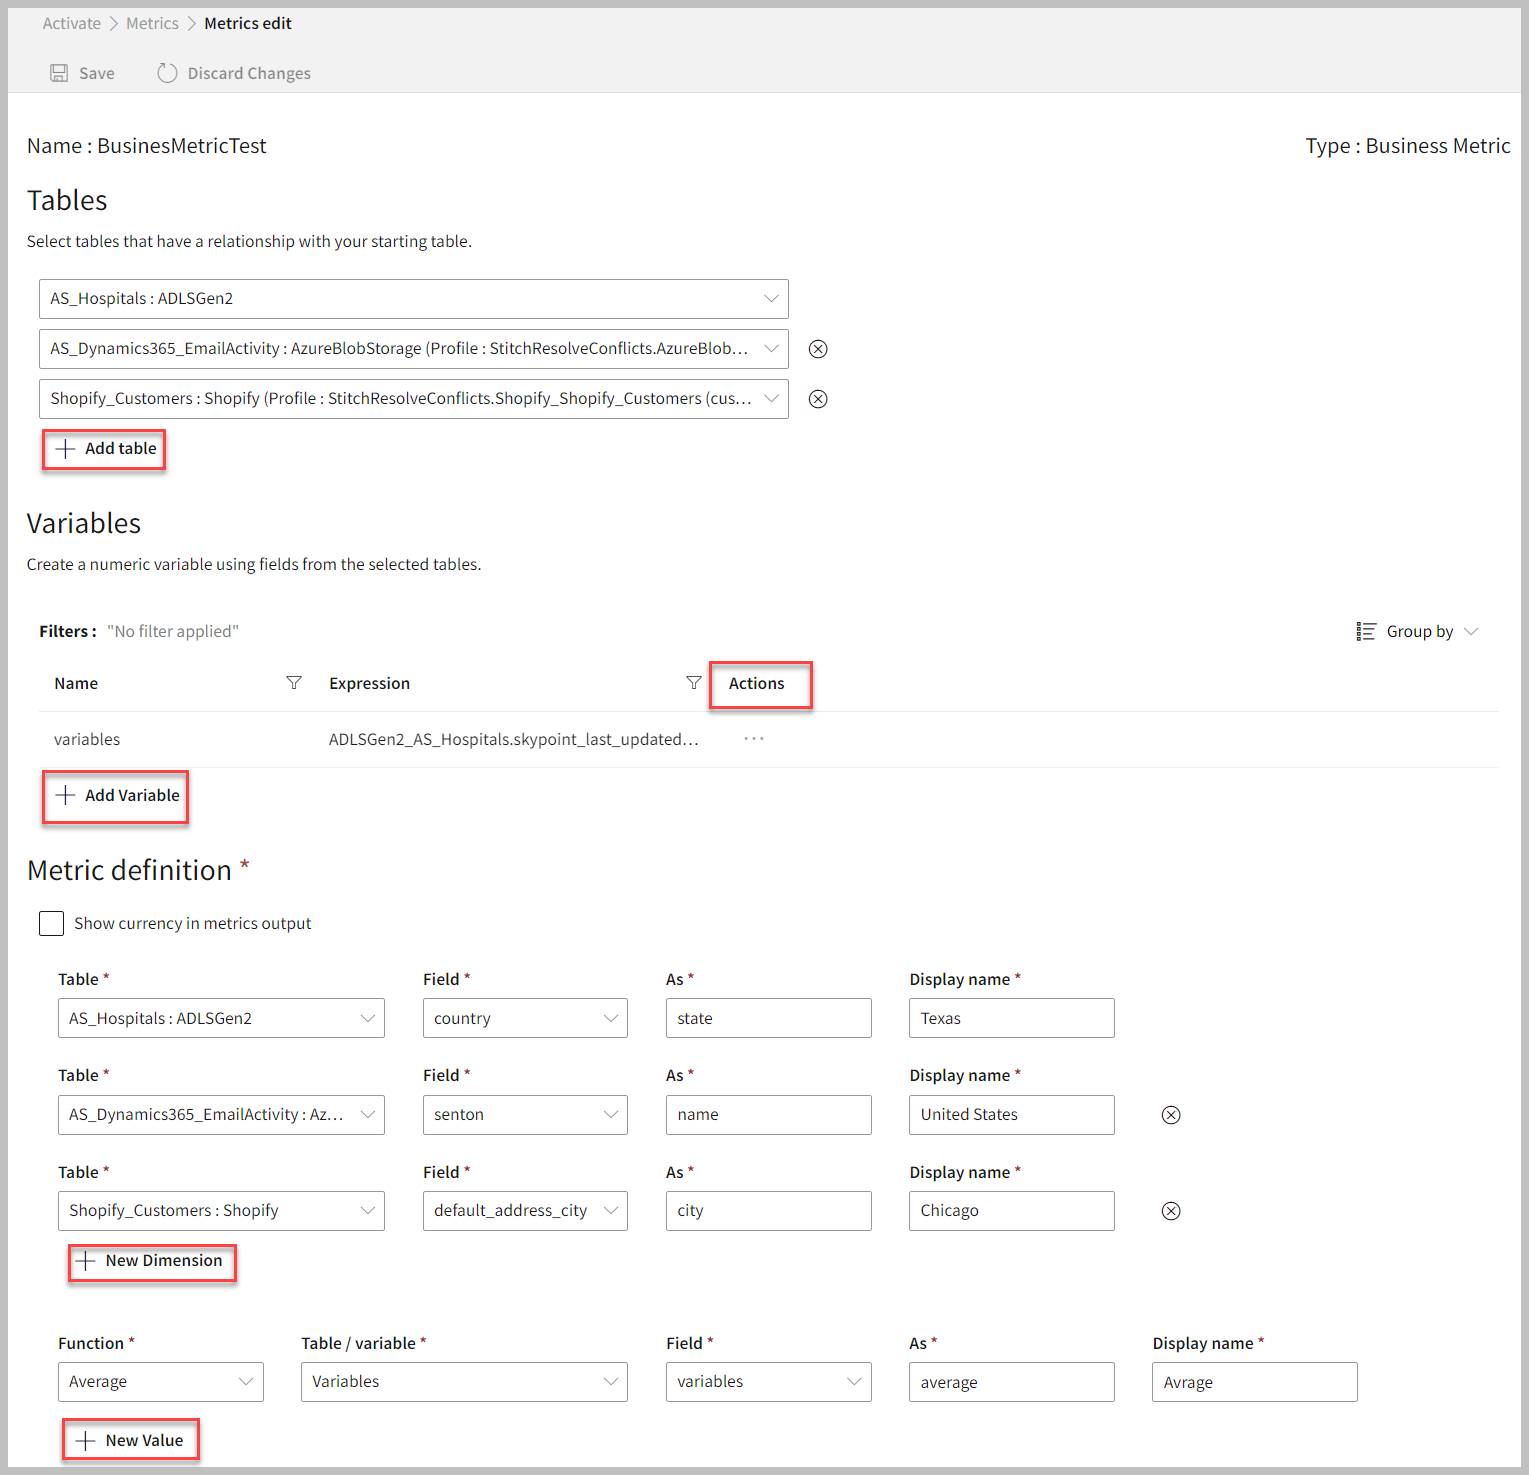The width and height of the screenshot is (1529, 1475).
Task: Click the Type : Business Metric label
Action: (1408, 146)
